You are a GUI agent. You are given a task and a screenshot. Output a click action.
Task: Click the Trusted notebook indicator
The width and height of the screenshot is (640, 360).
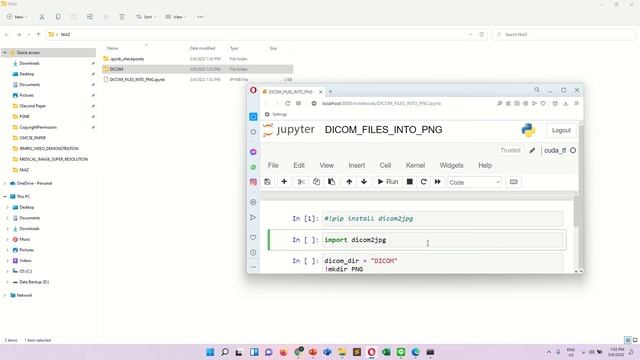510,150
